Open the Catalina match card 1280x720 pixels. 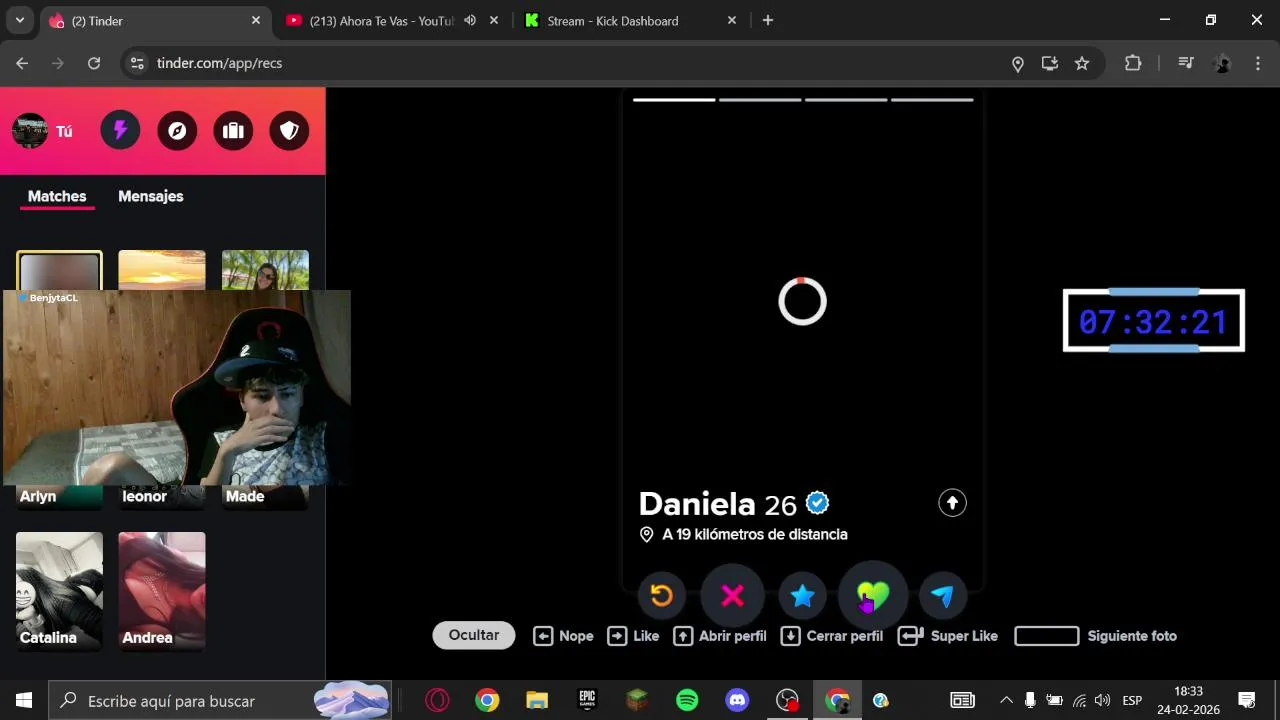pos(59,591)
